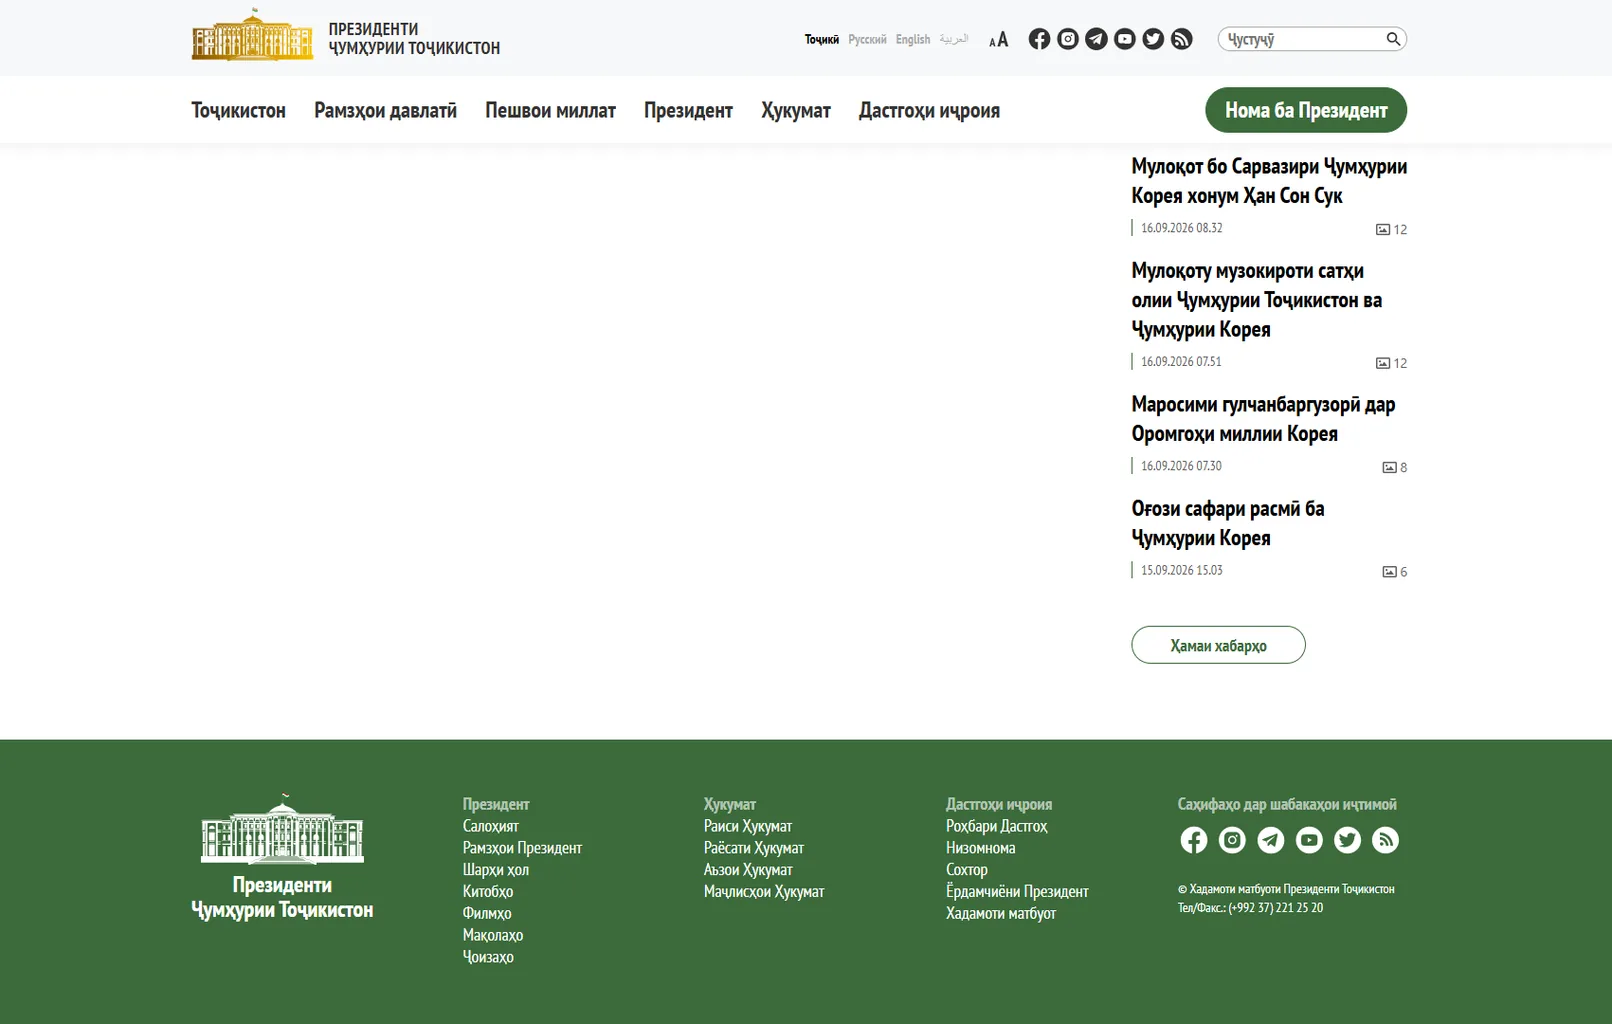Screen dimensions: 1612x1024
Task: Open Twitter icon in header
Action: pyautogui.click(x=1153, y=39)
